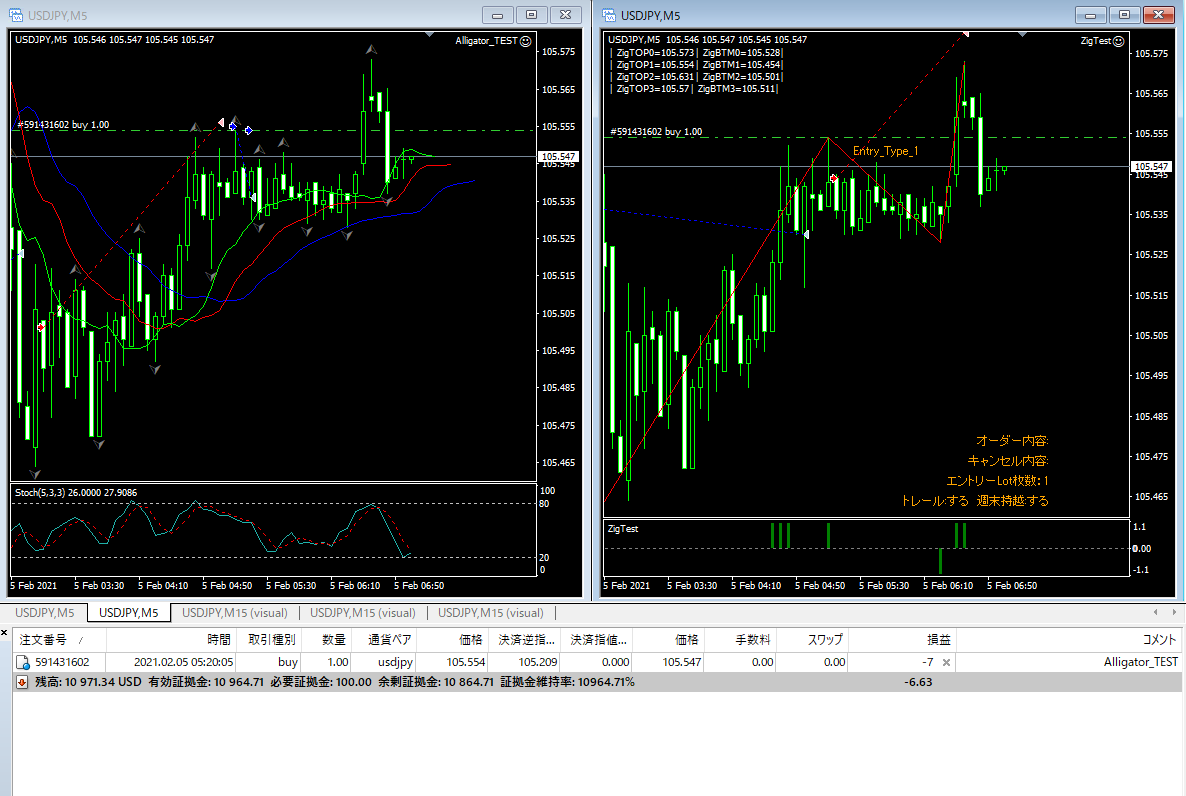
Task: Open the left chart window's title bar icon
Action: click(x=18, y=15)
